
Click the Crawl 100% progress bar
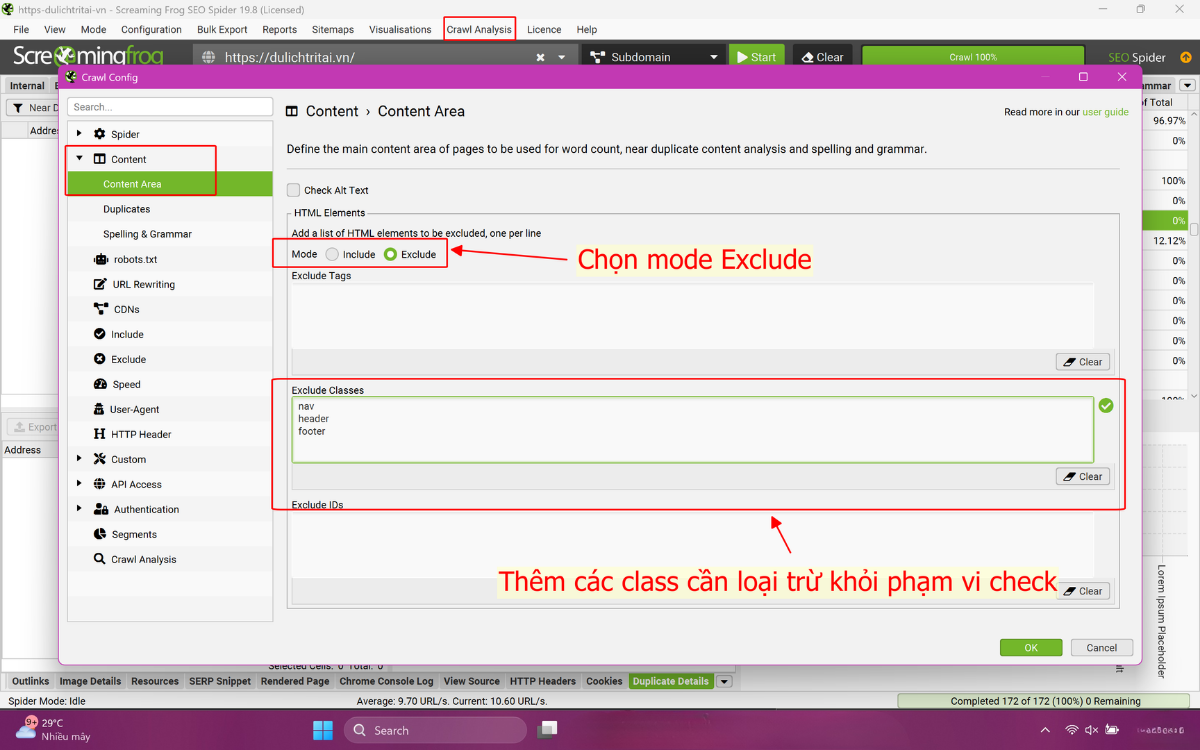coord(972,57)
